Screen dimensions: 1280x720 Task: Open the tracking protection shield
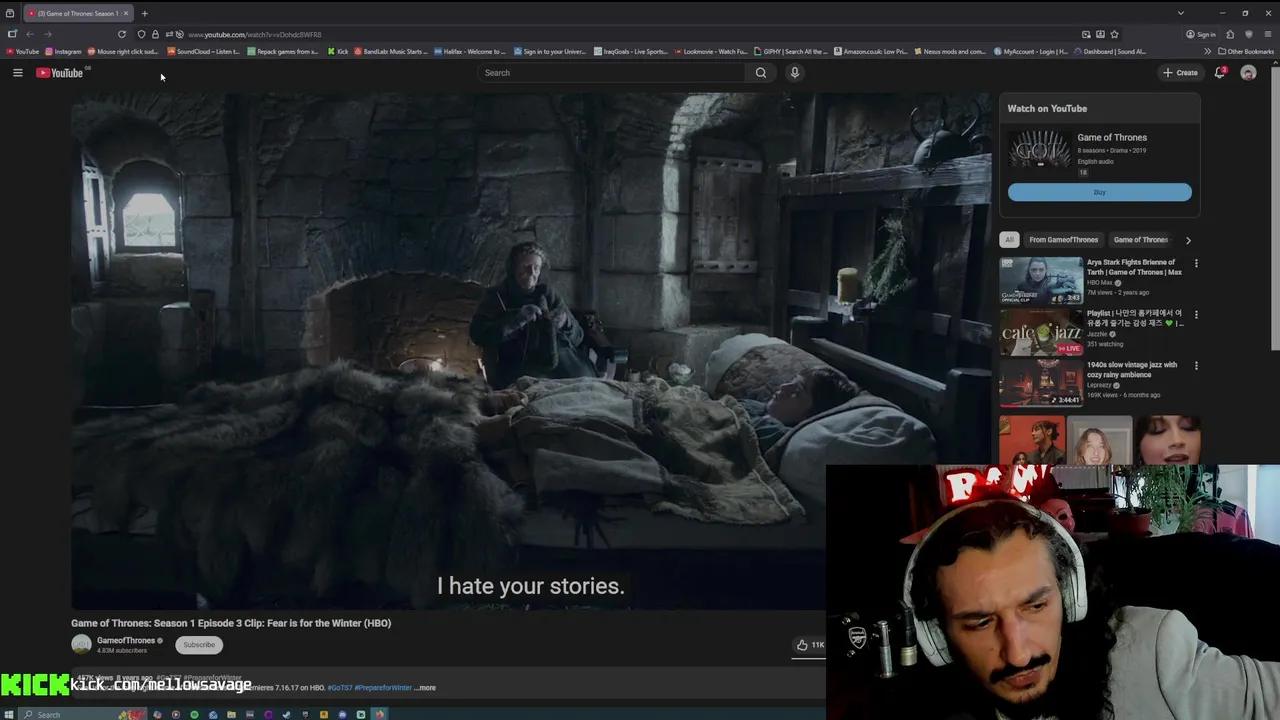141,34
